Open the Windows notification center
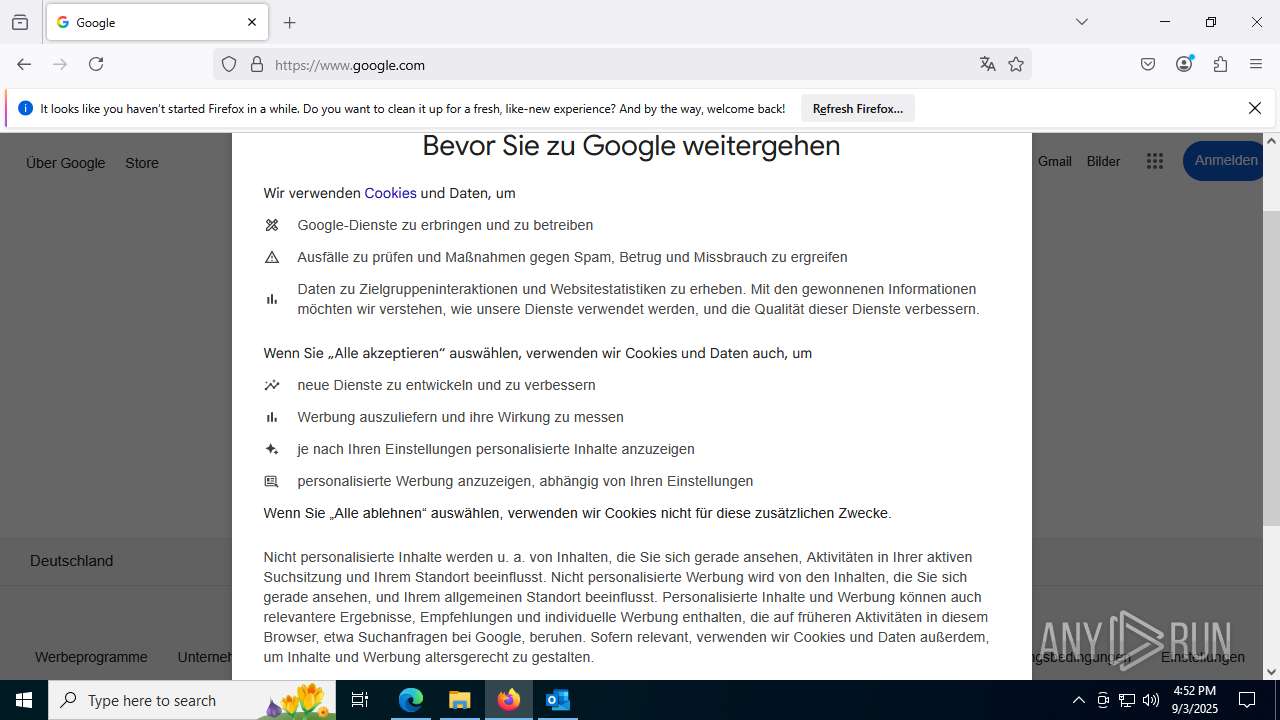1280x720 pixels. point(1247,700)
